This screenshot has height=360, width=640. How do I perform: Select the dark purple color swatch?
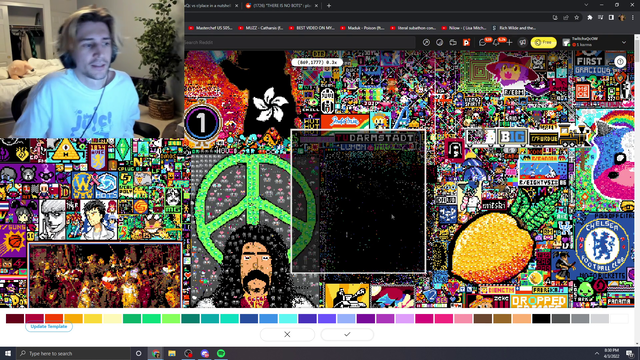(x=366, y=318)
